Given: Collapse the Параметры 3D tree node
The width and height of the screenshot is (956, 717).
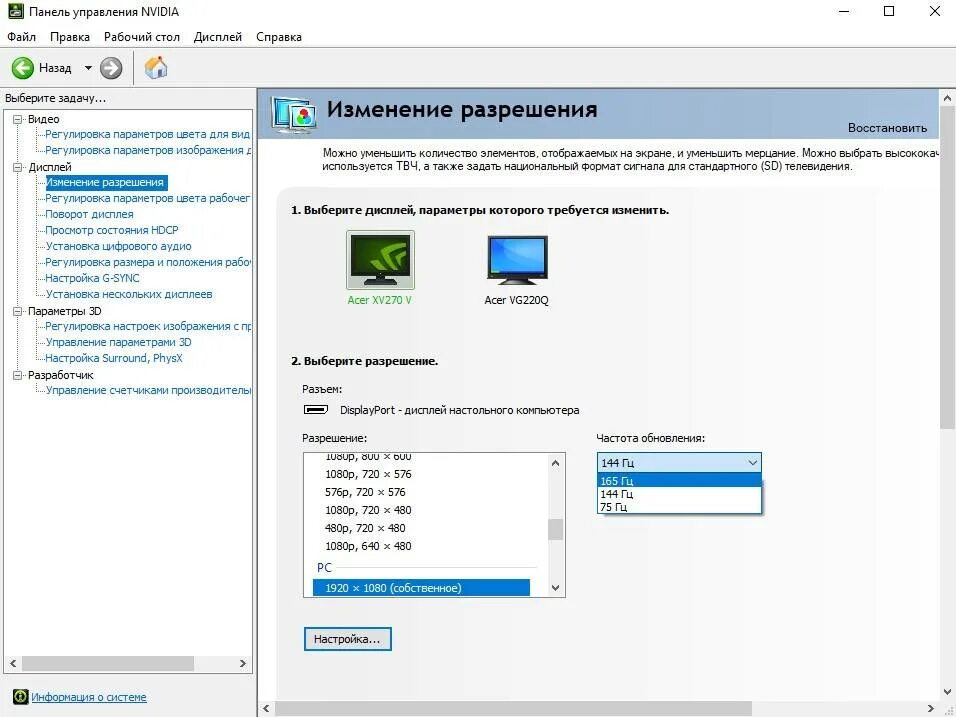Looking at the screenshot, I should [x=18, y=311].
